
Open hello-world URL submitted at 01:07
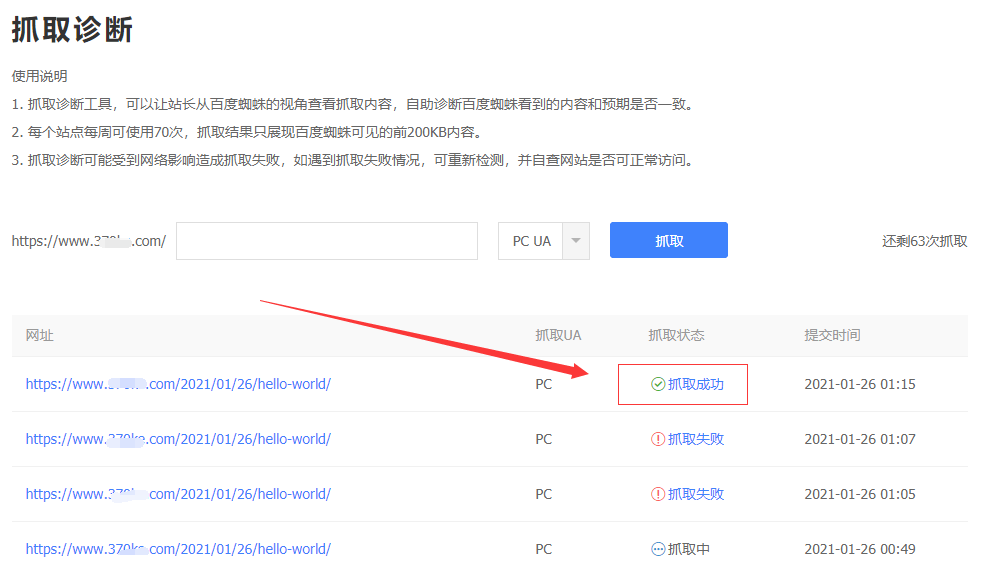(178, 439)
